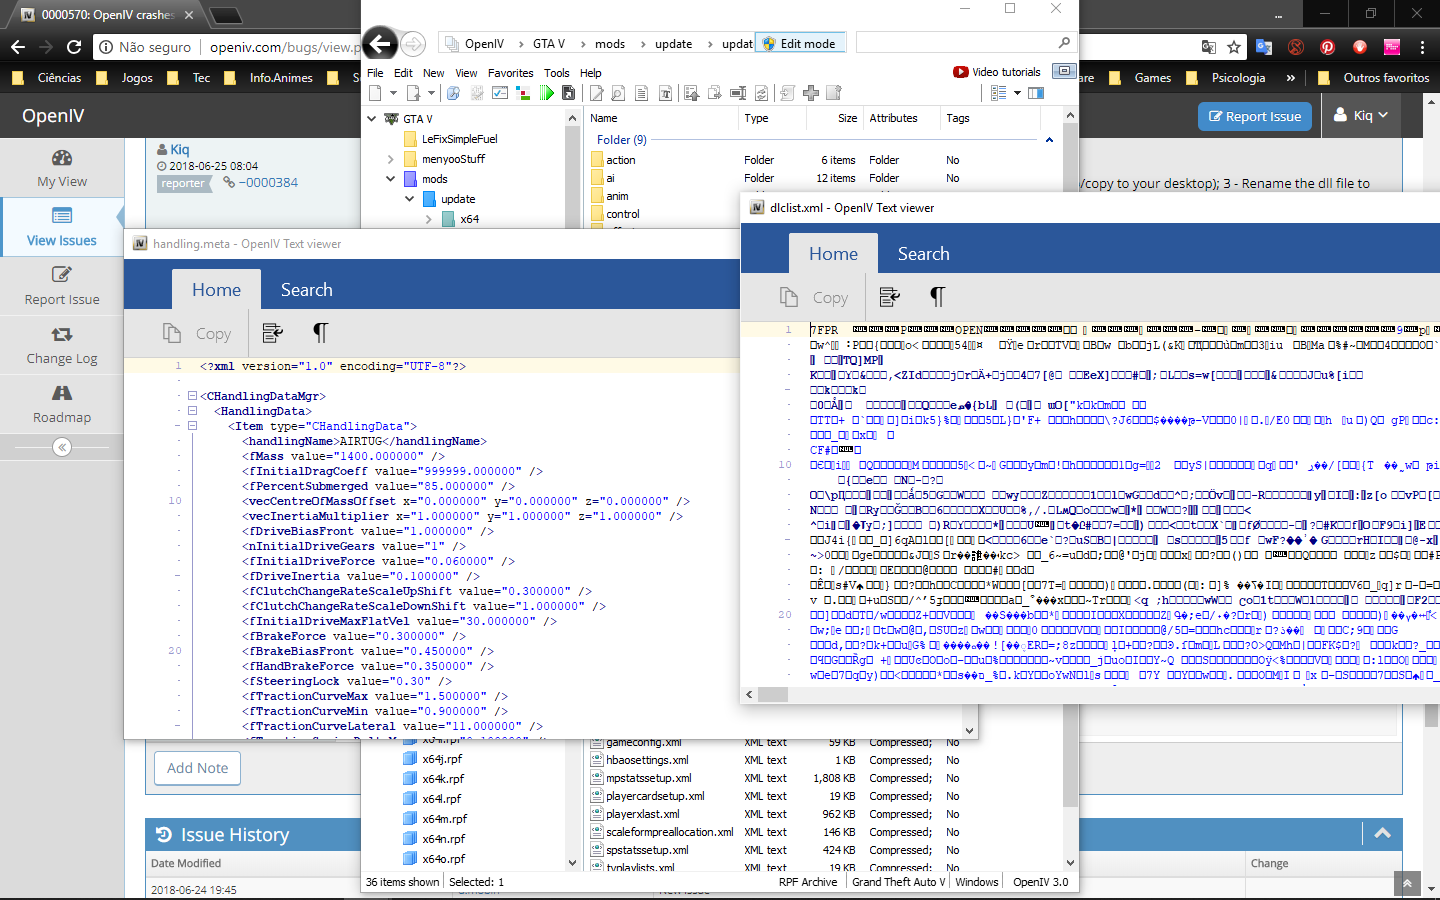Click the Add Note button

pyautogui.click(x=197, y=768)
